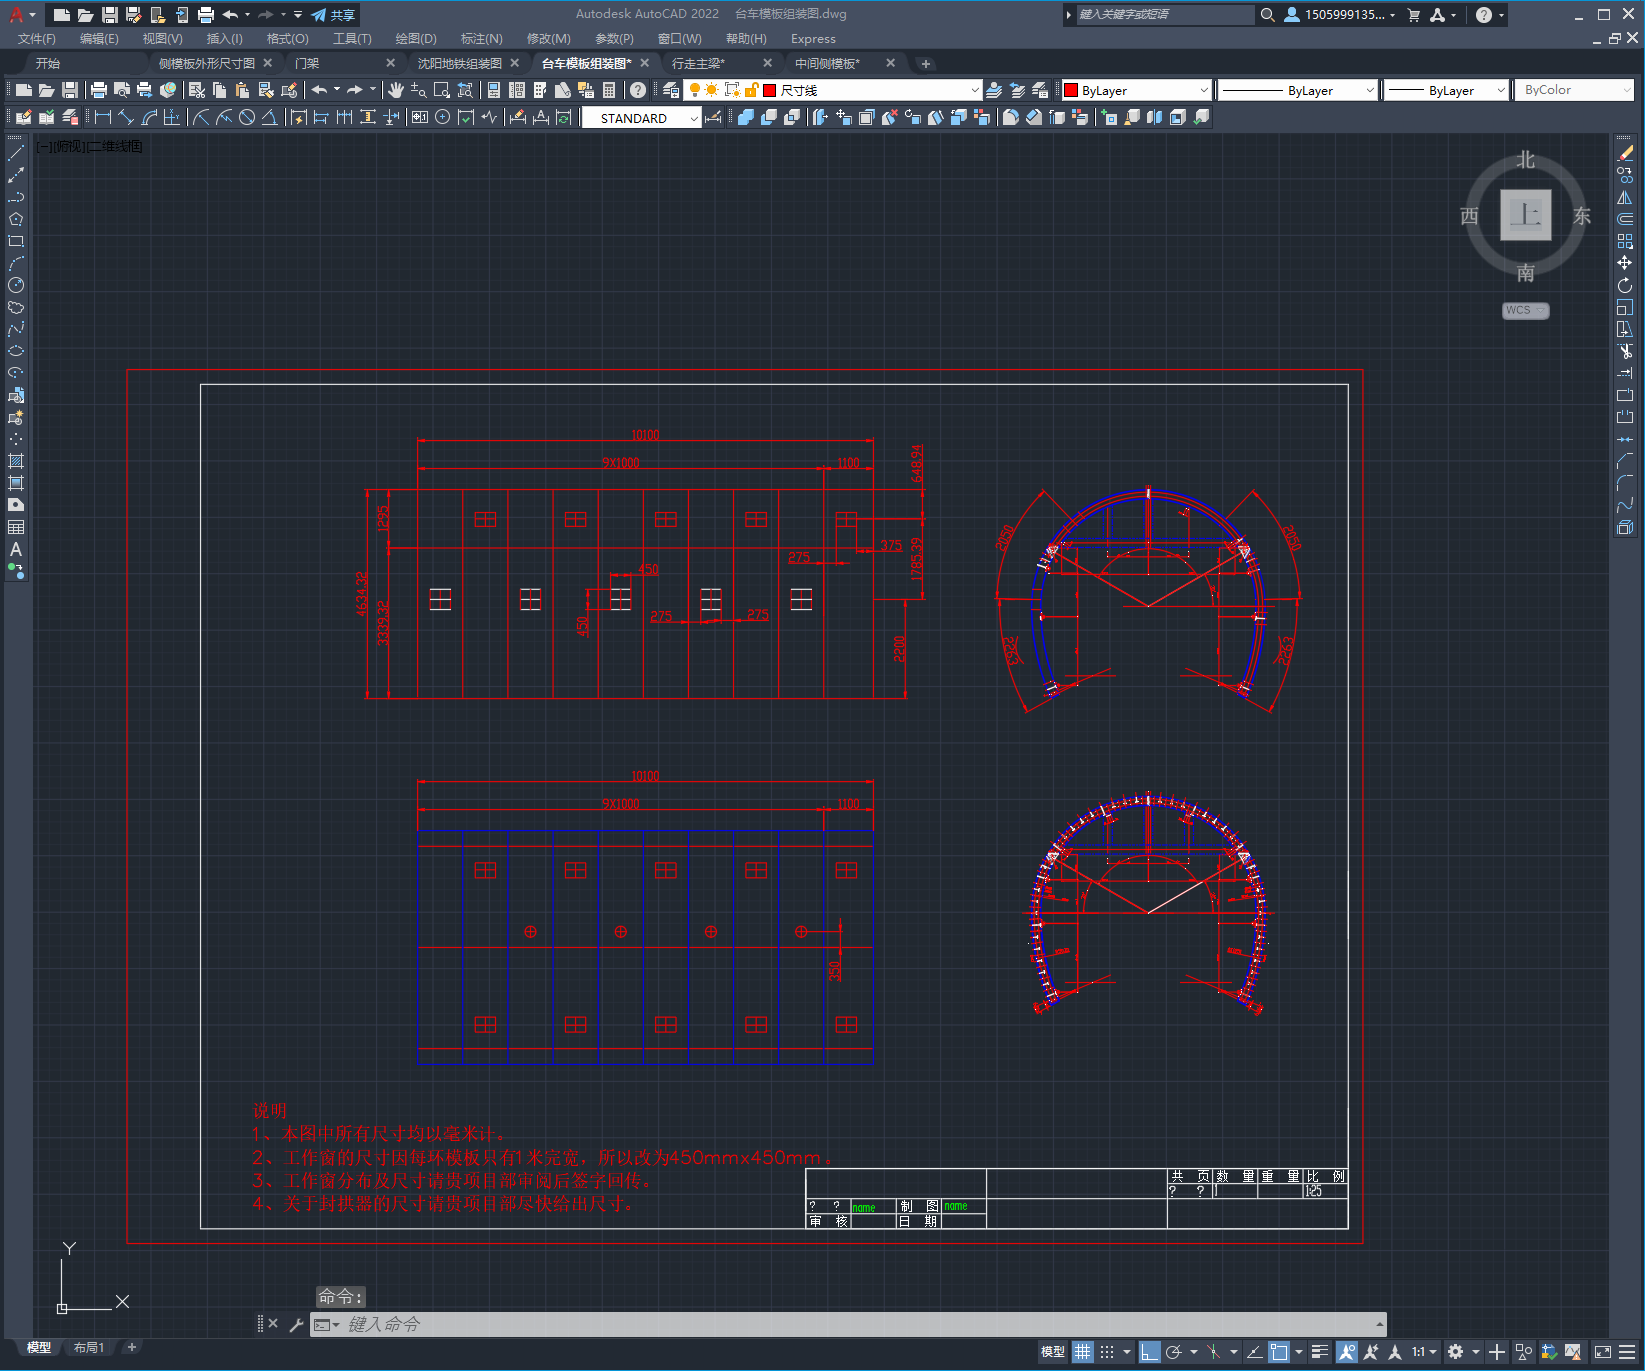This screenshot has height=1371, width=1645.
Task: Toggle Ortho mode in status bar
Action: point(1149,1352)
